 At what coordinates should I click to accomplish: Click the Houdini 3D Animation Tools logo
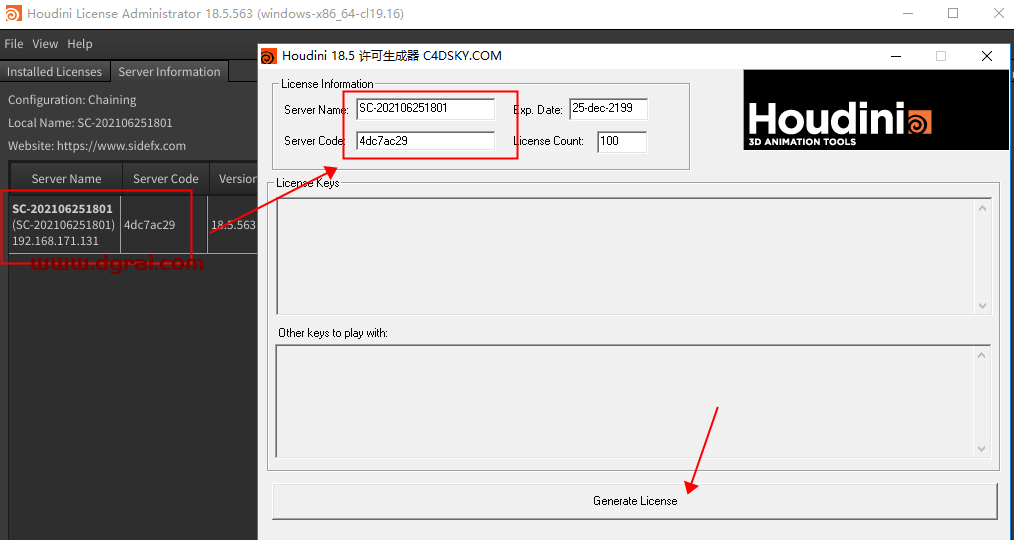pos(876,110)
